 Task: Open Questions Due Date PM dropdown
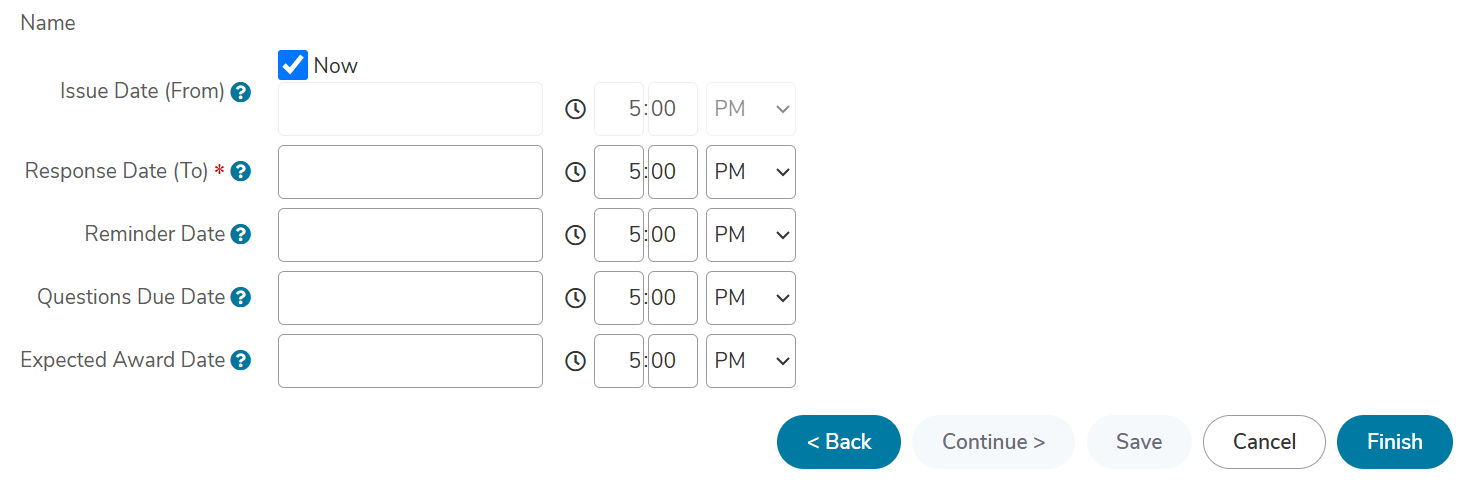[751, 298]
